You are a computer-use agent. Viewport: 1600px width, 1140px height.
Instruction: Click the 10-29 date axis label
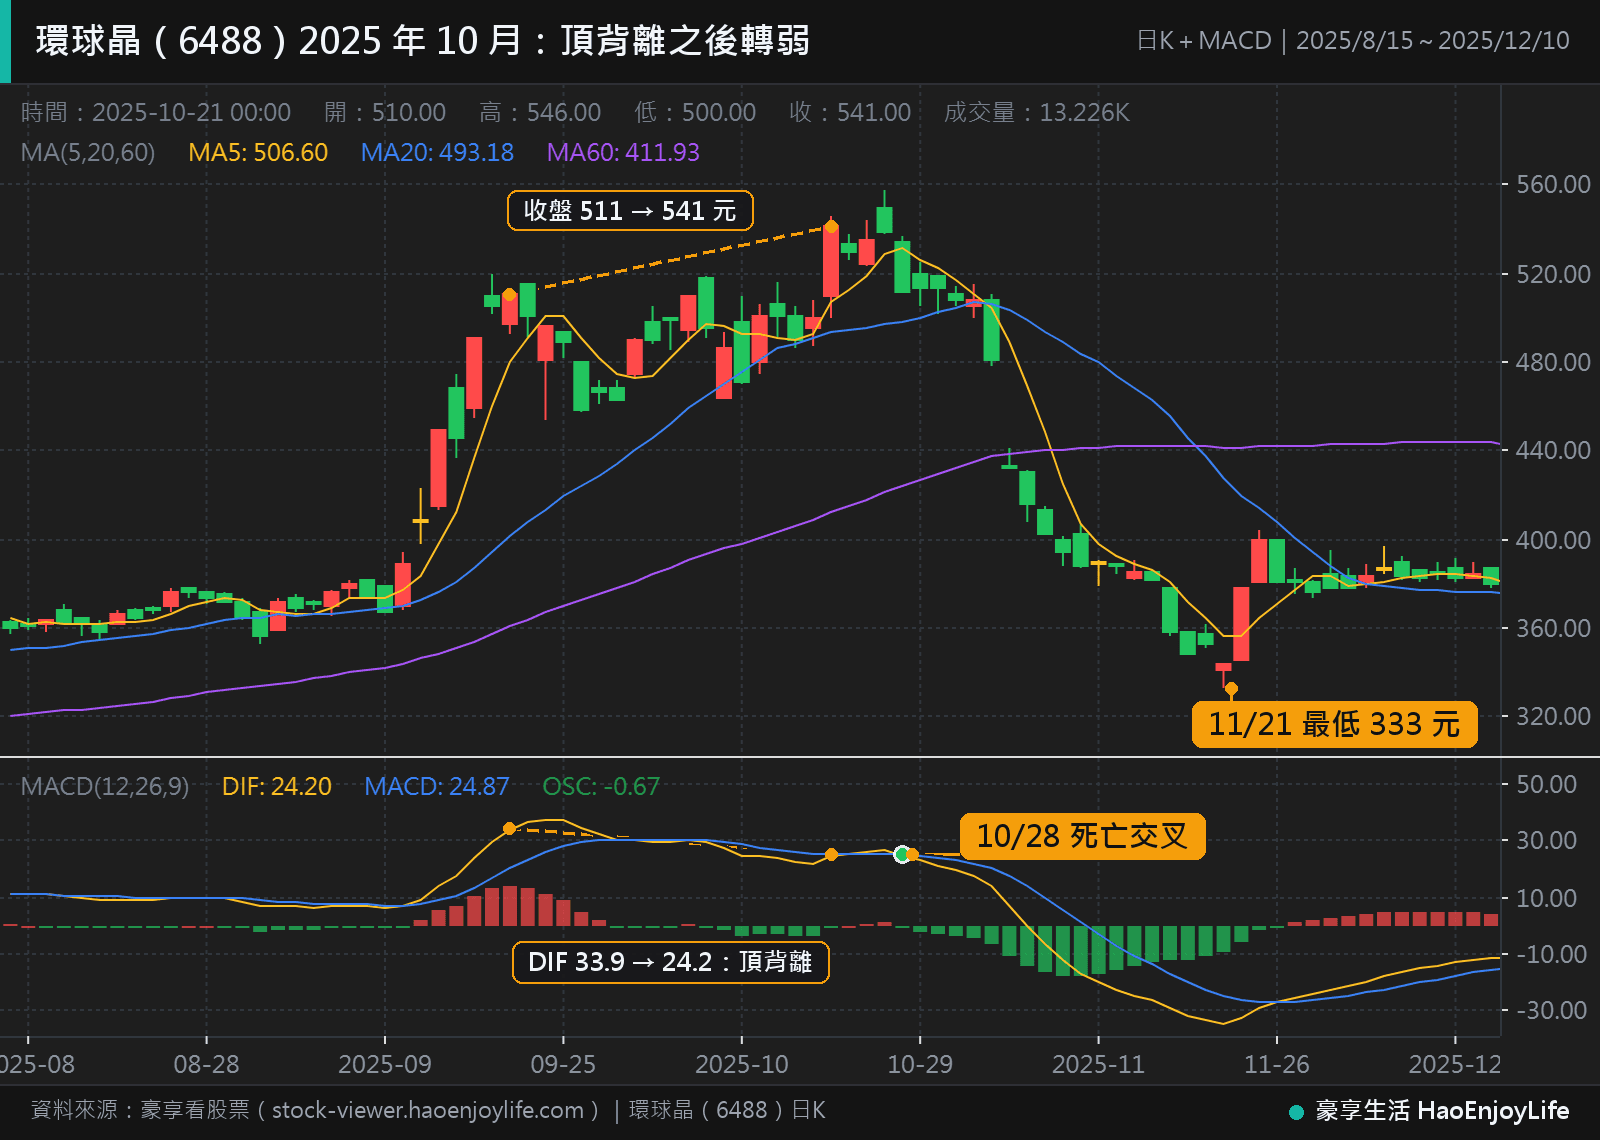[x=920, y=1064]
